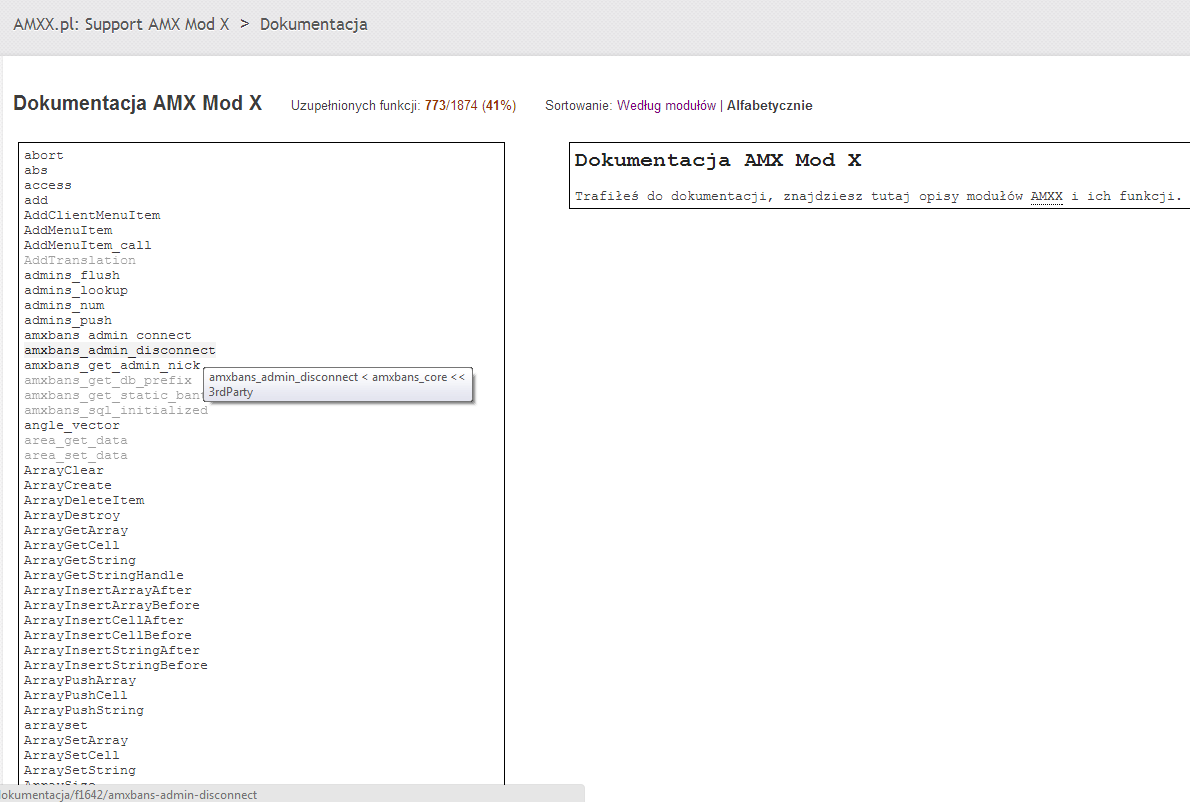Viewport: 1190px width, 802px height.
Task: Open highlighted amxbans_admin_disconnect entry
Action: pos(119,351)
